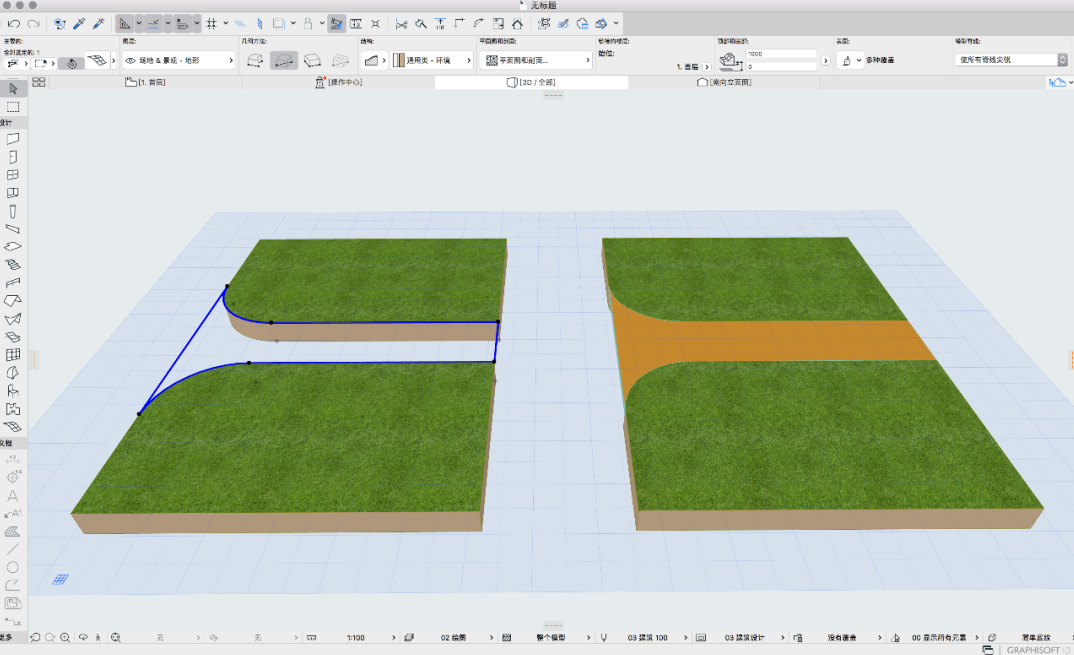Click the curved arrow adjust icon
This screenshot has width=1074, height=655.
[479, 23]
